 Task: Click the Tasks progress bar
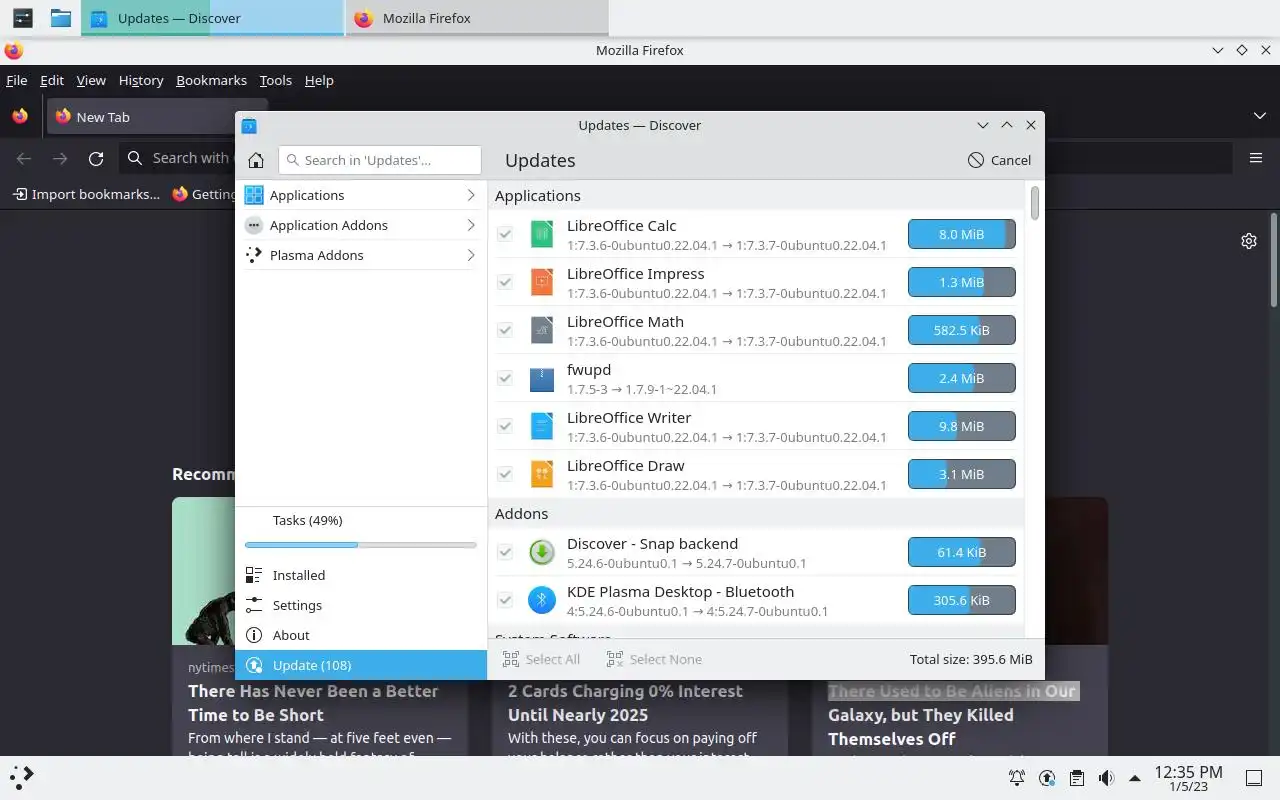(361, 545)
